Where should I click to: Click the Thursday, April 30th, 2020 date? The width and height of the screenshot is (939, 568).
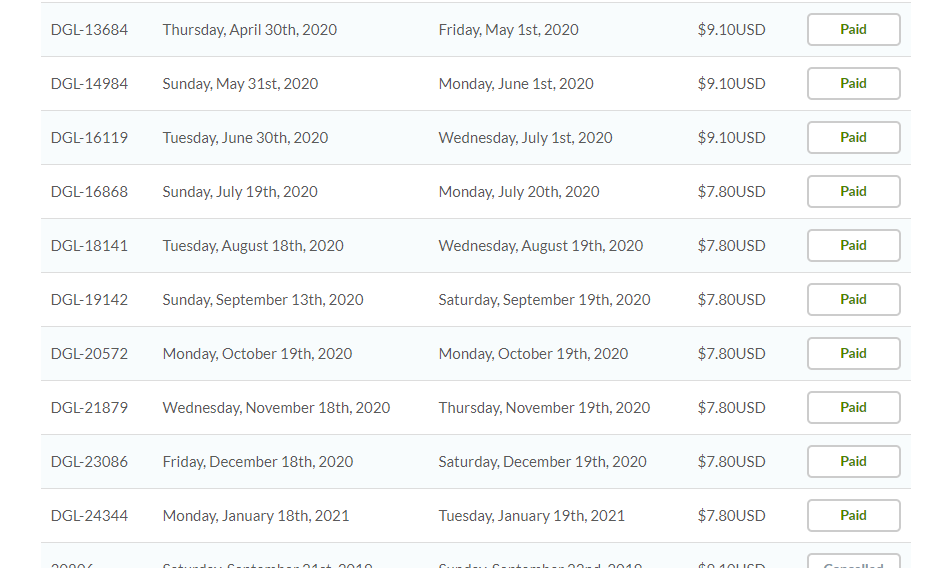pos(250,30)
